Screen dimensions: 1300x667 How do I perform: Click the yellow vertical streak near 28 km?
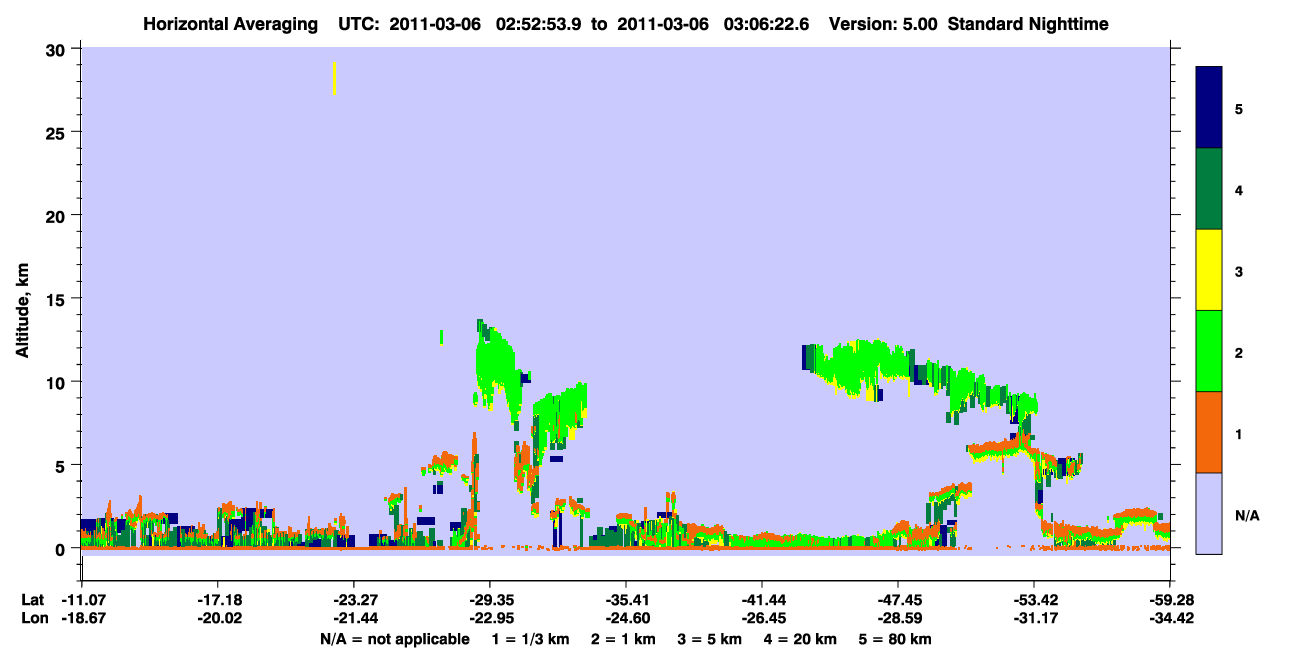pos(334,78)
